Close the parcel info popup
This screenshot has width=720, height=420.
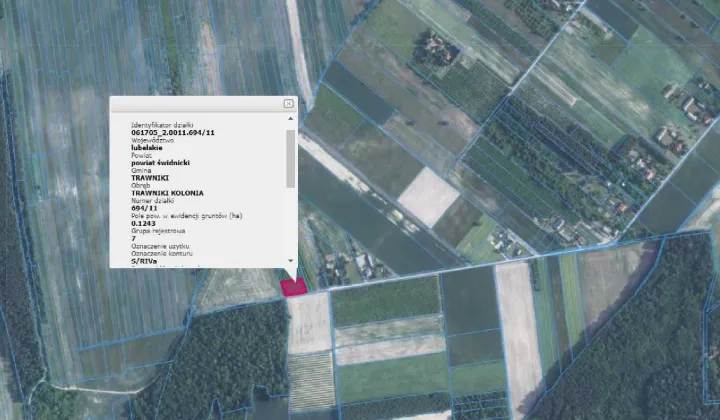[288, 104]
